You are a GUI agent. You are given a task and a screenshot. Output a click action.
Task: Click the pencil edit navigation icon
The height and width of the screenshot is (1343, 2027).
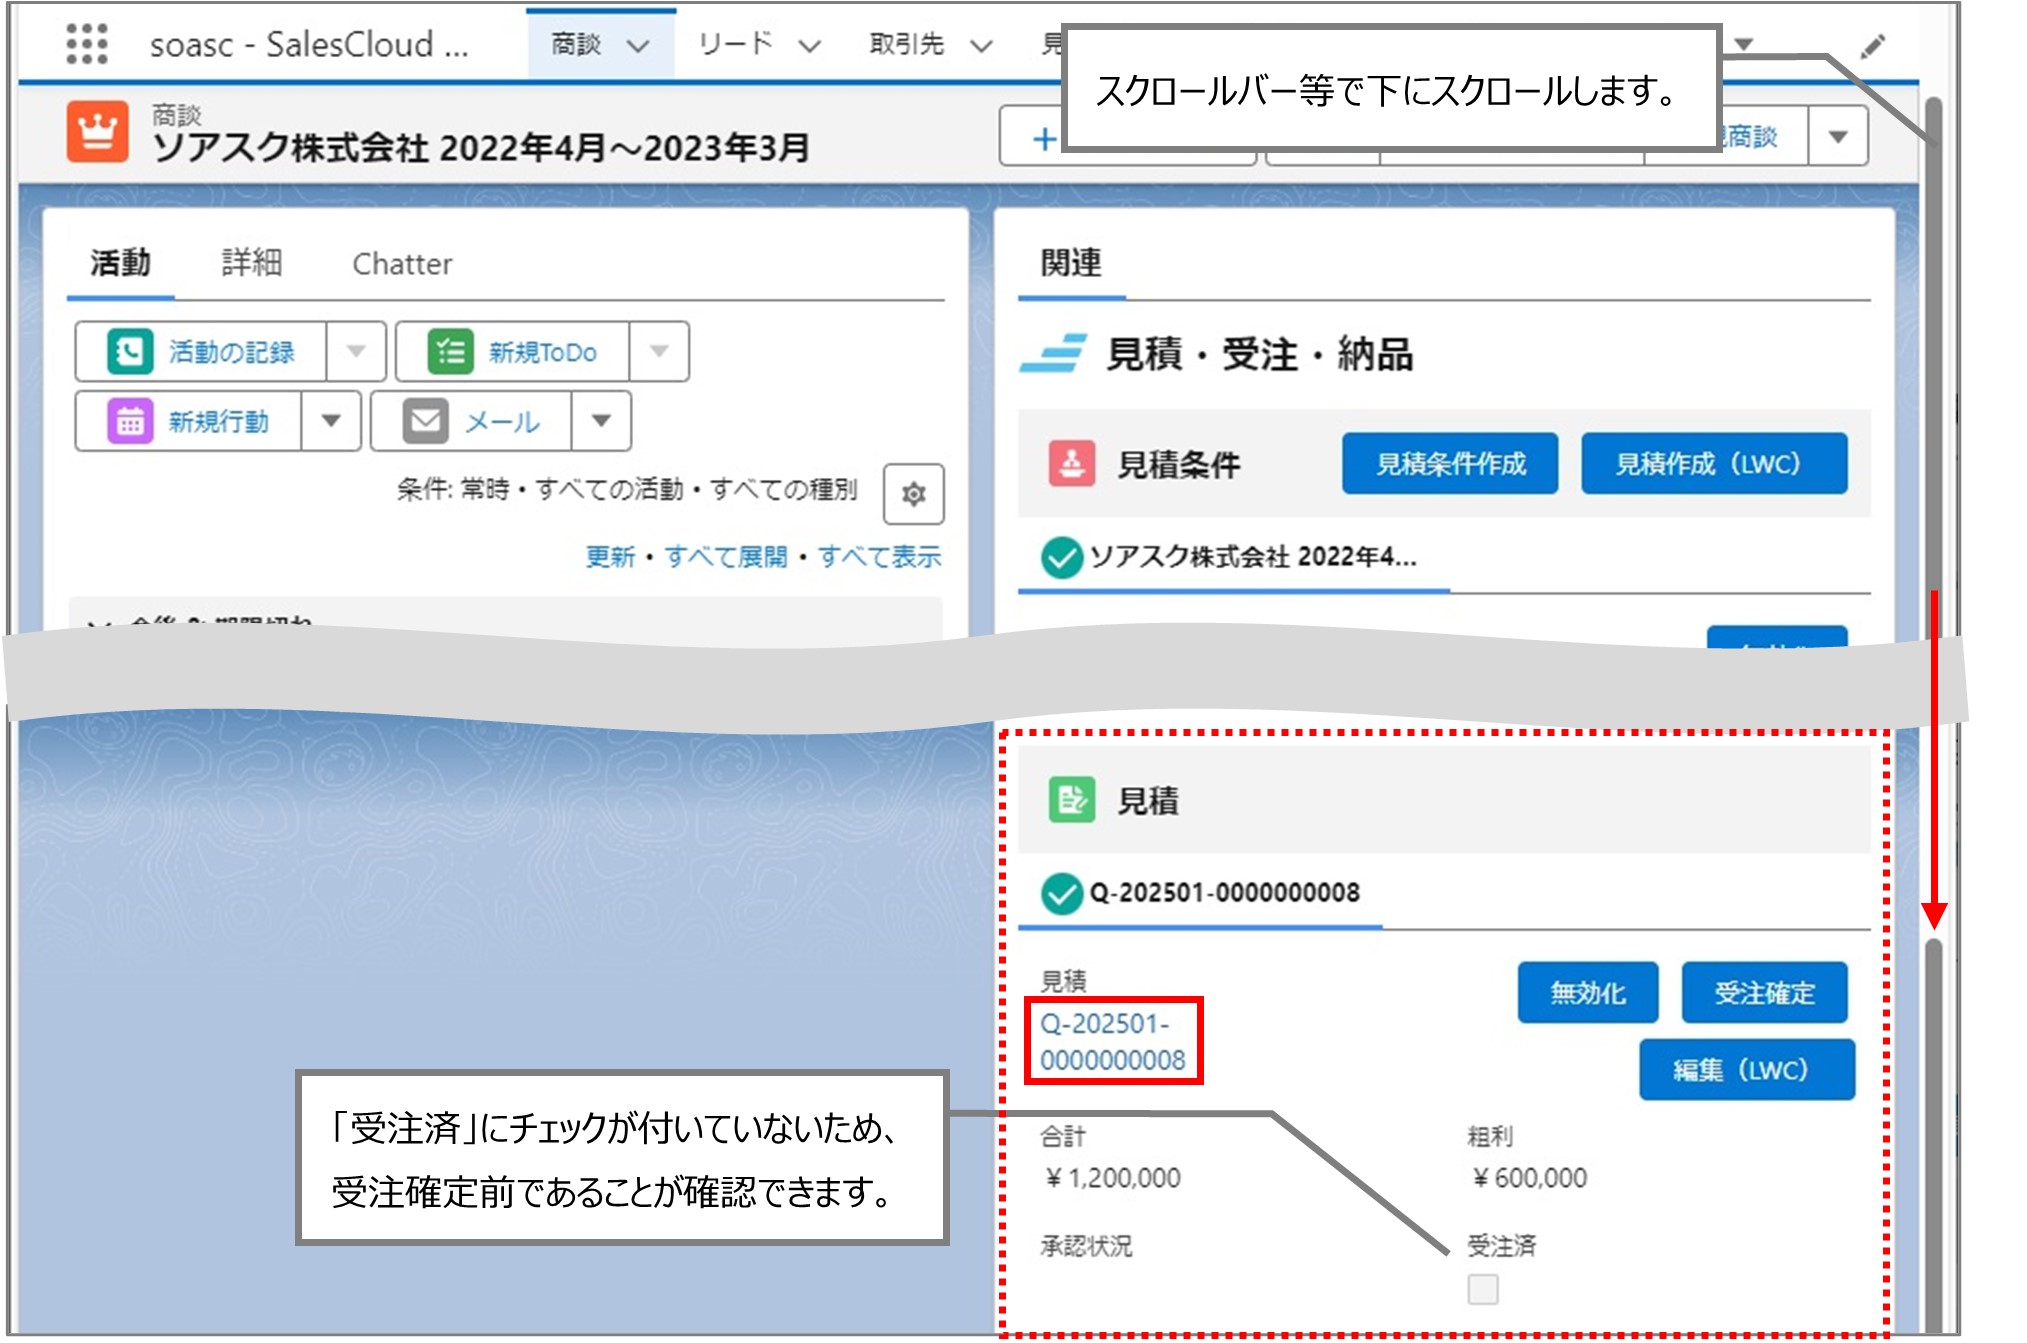[1873, 46]
